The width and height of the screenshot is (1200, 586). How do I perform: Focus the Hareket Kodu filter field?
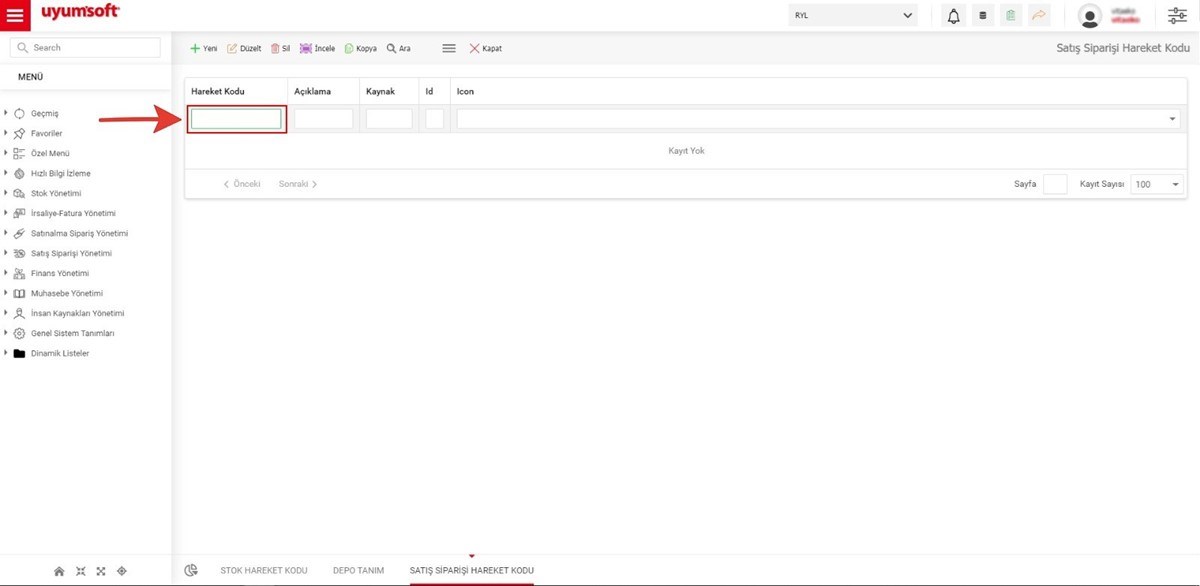point(236,119)
